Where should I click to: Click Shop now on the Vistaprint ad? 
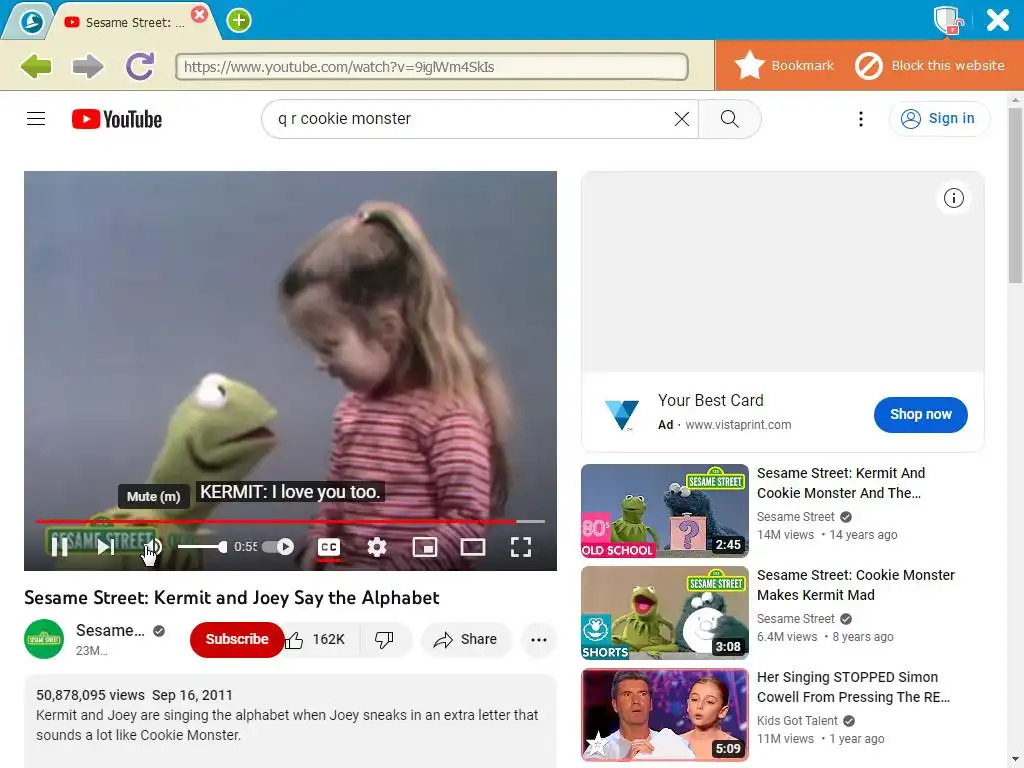(921, 415)
